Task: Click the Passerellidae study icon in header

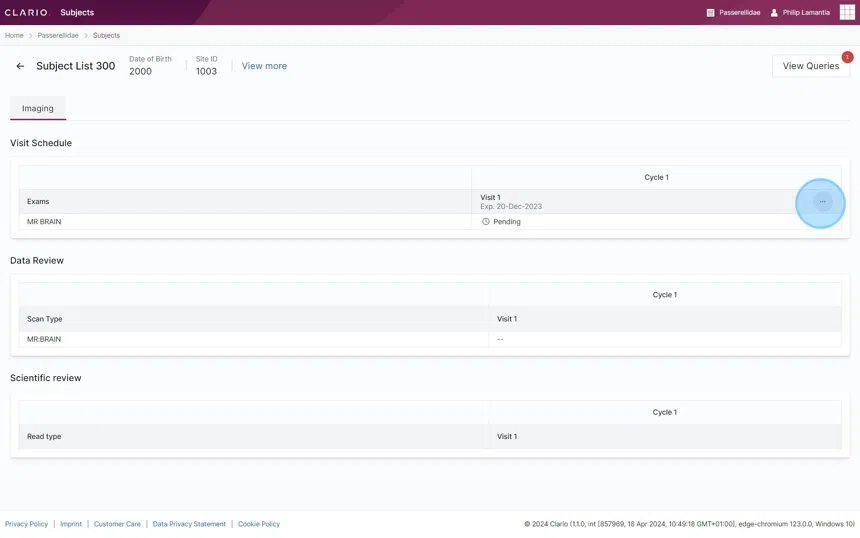Action: 710,13
